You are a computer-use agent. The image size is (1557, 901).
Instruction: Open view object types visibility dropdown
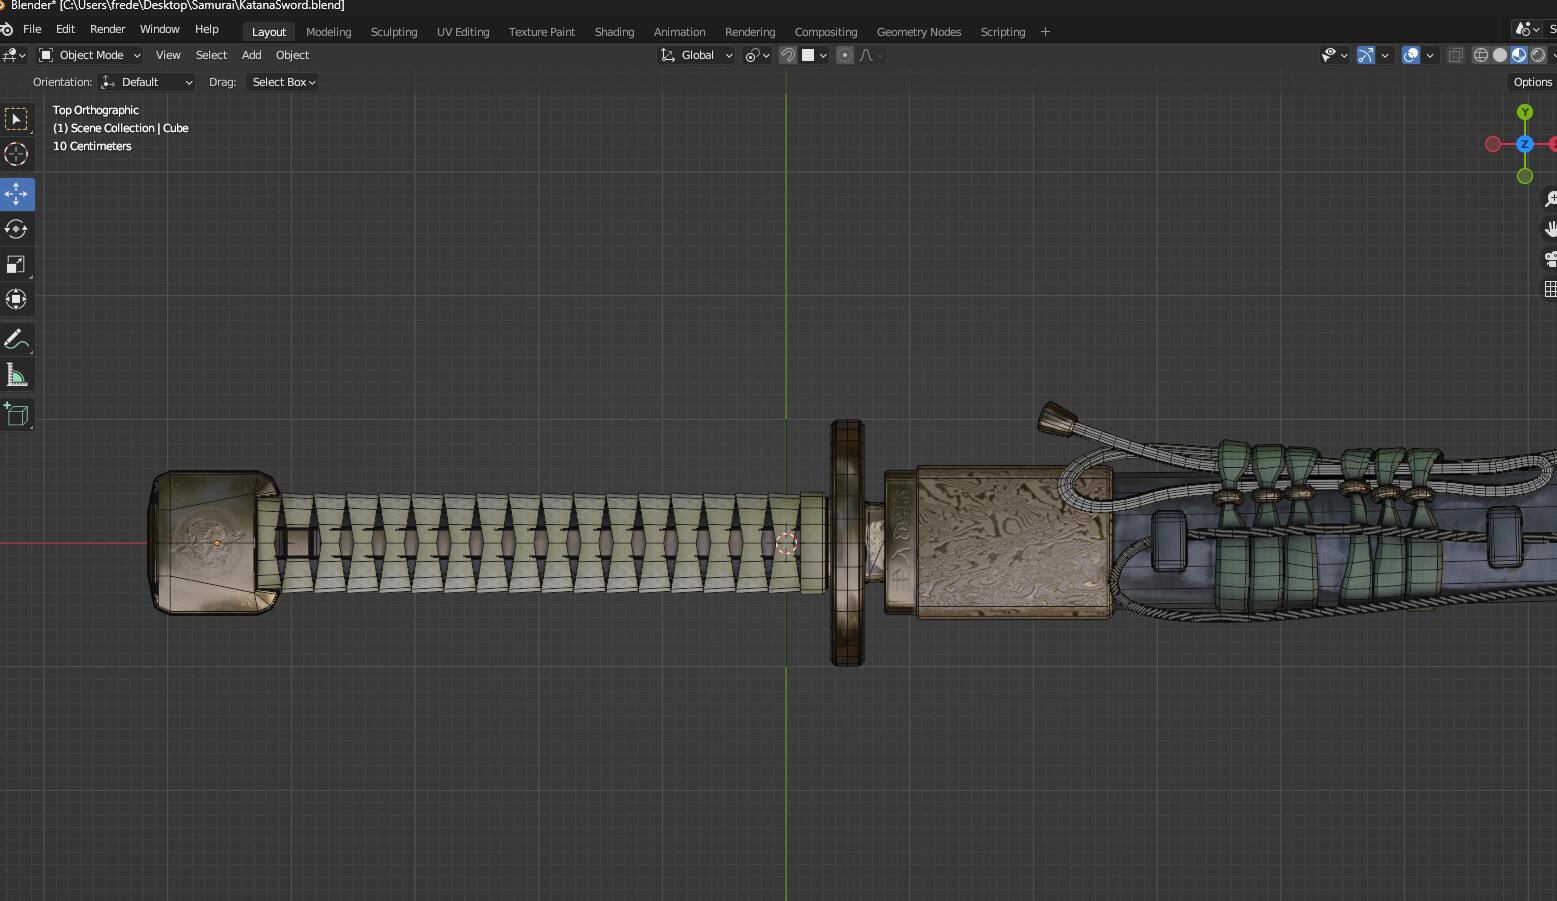(x=1334, y=55)
